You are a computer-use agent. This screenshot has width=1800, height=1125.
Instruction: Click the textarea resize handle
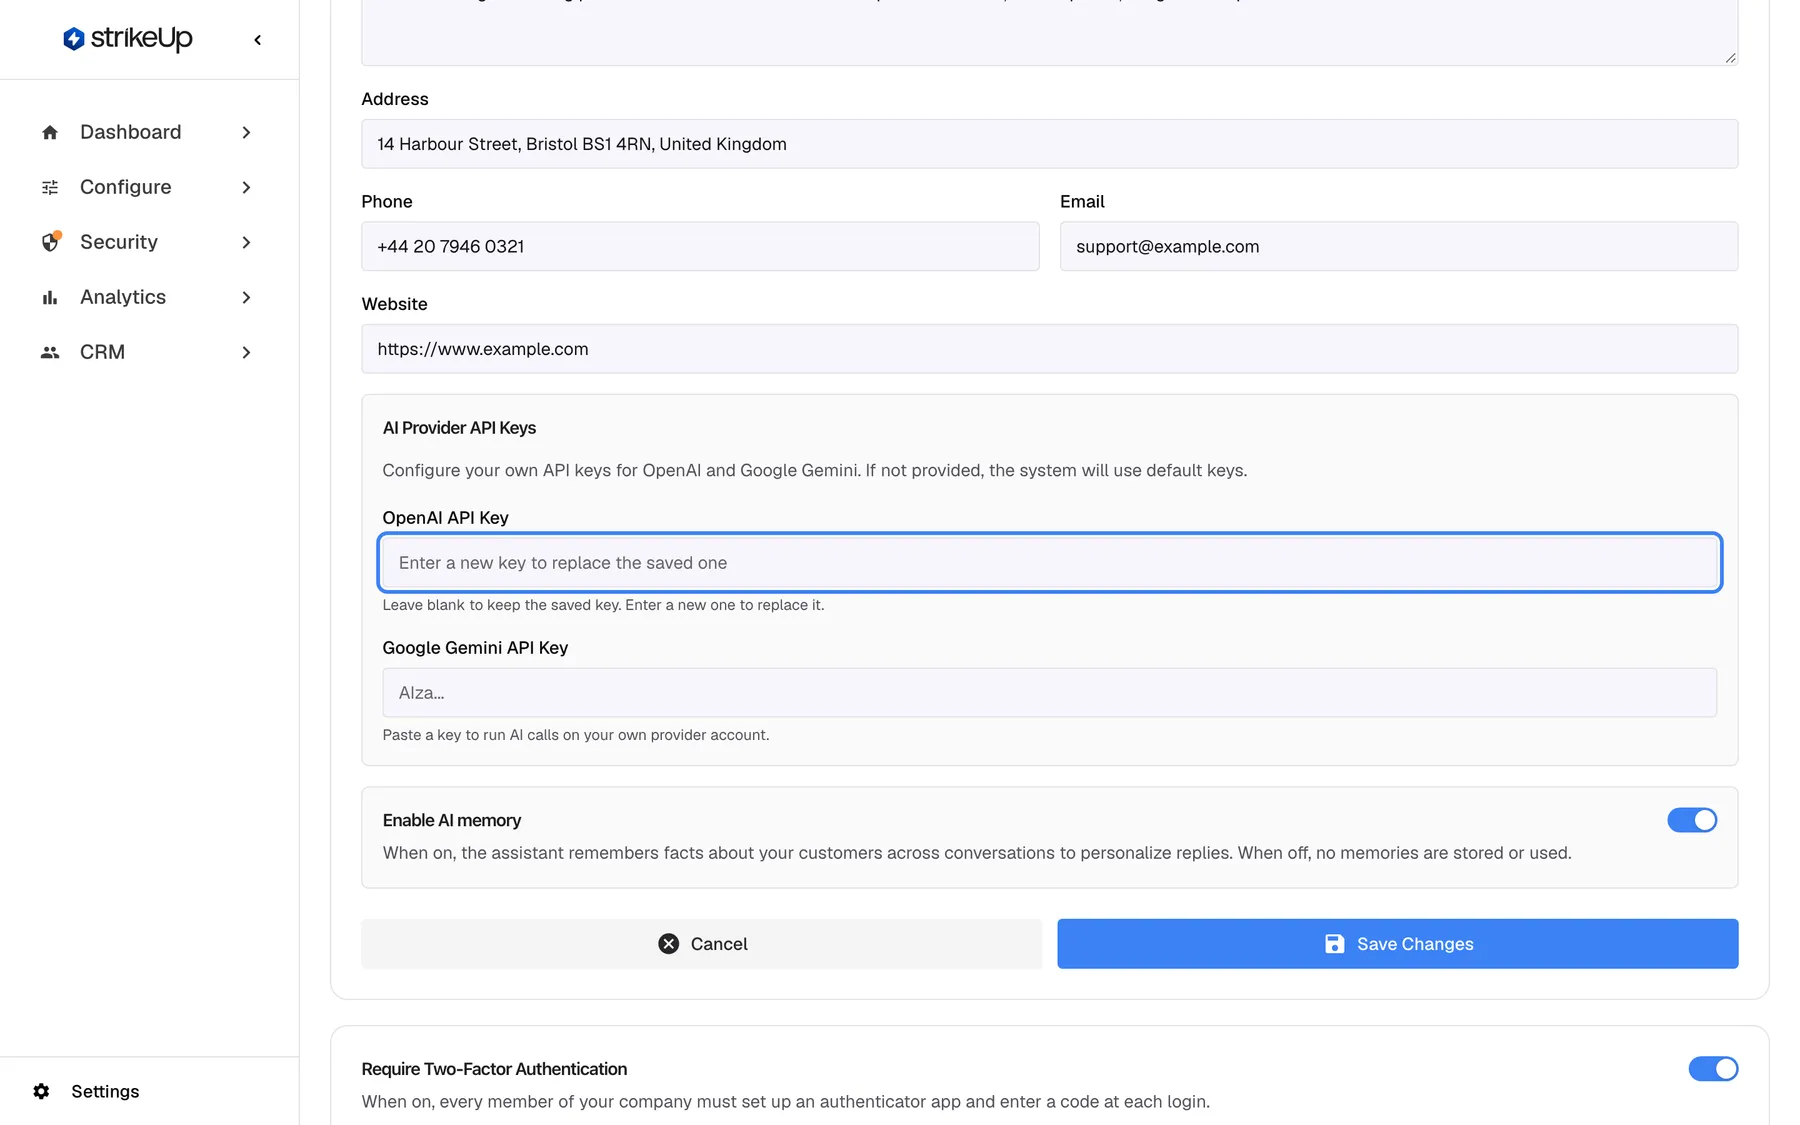1730,58
